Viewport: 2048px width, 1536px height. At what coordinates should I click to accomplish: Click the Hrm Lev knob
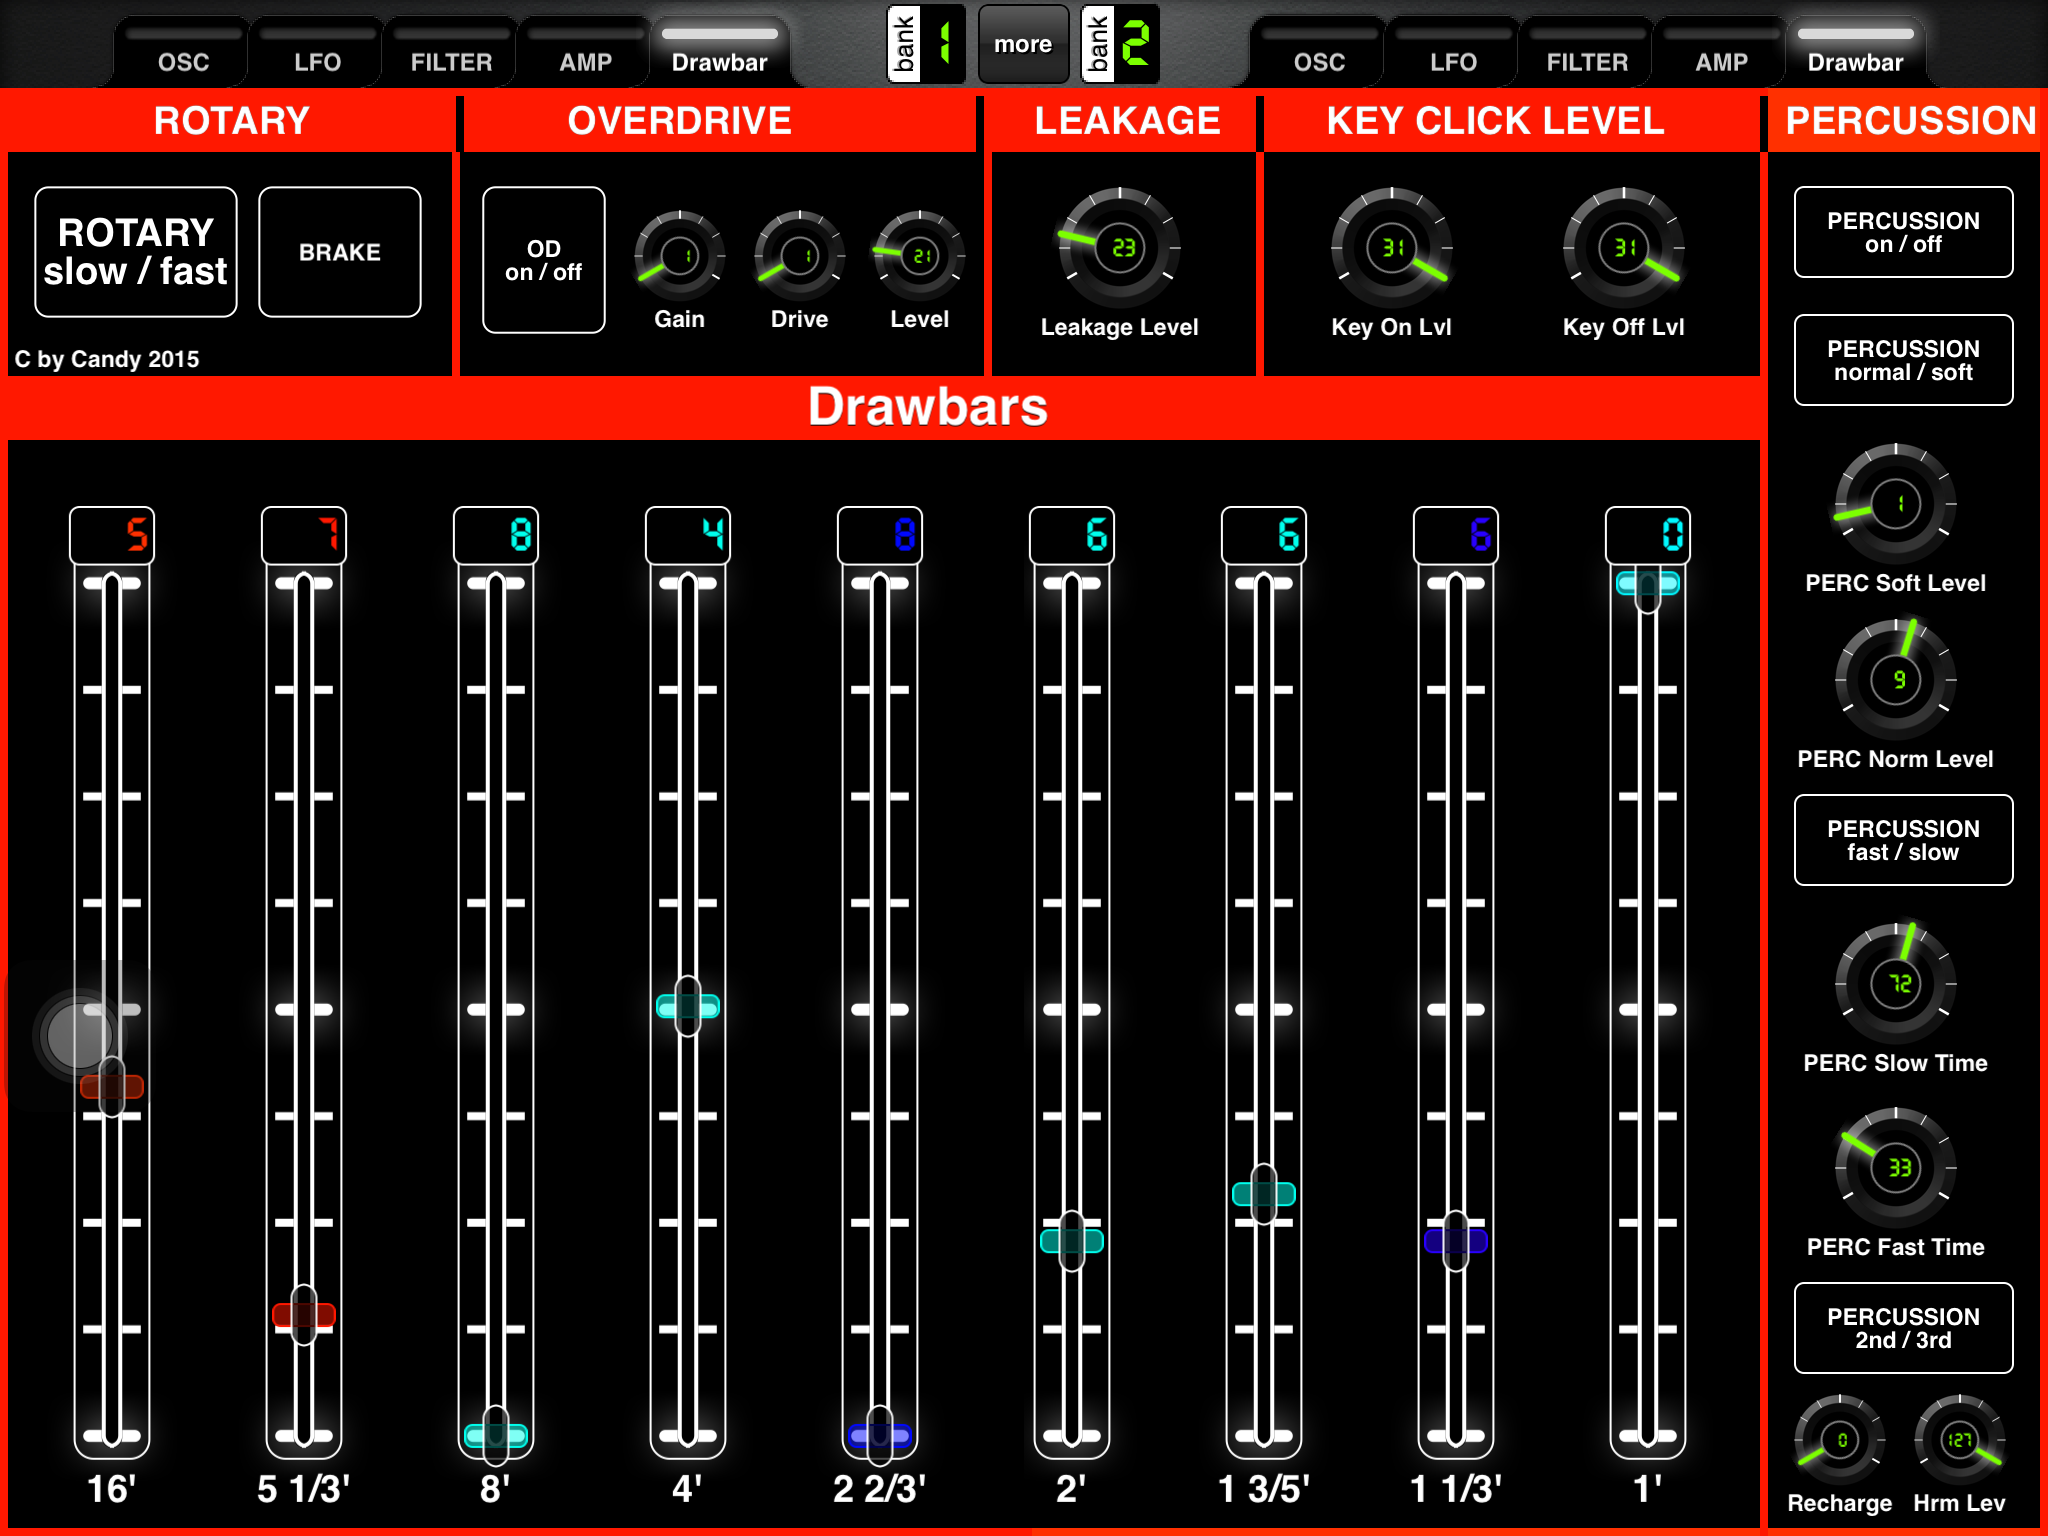point(1959,1440)
